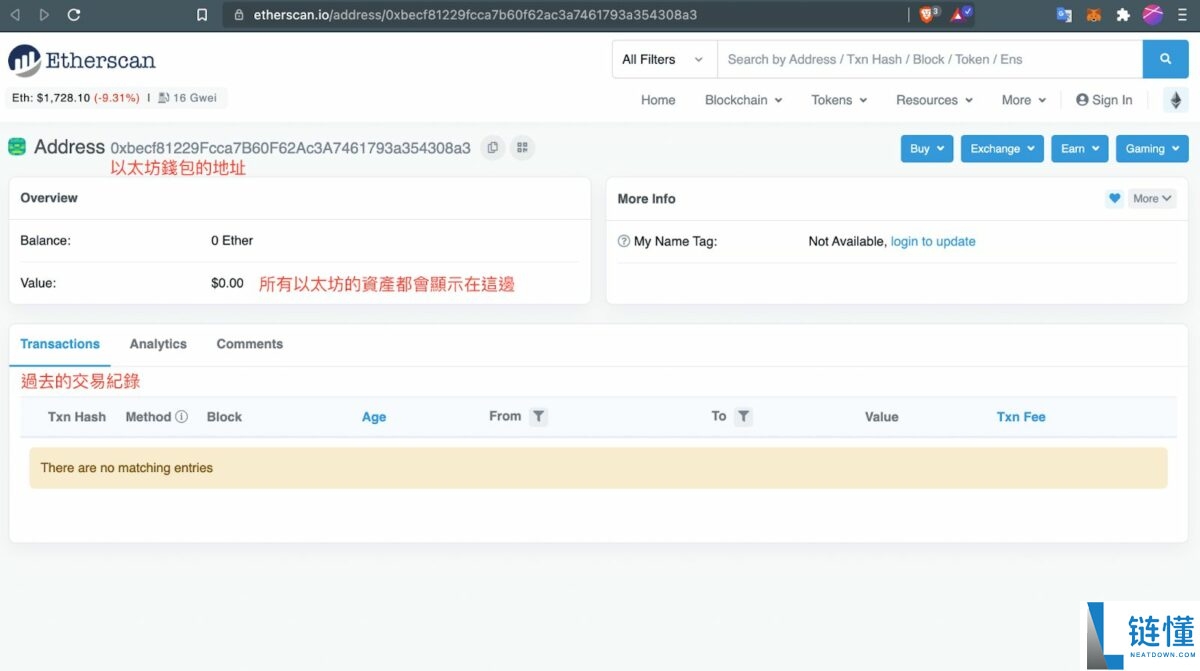
Task: Click the login to update link
Action: (932, 241)
